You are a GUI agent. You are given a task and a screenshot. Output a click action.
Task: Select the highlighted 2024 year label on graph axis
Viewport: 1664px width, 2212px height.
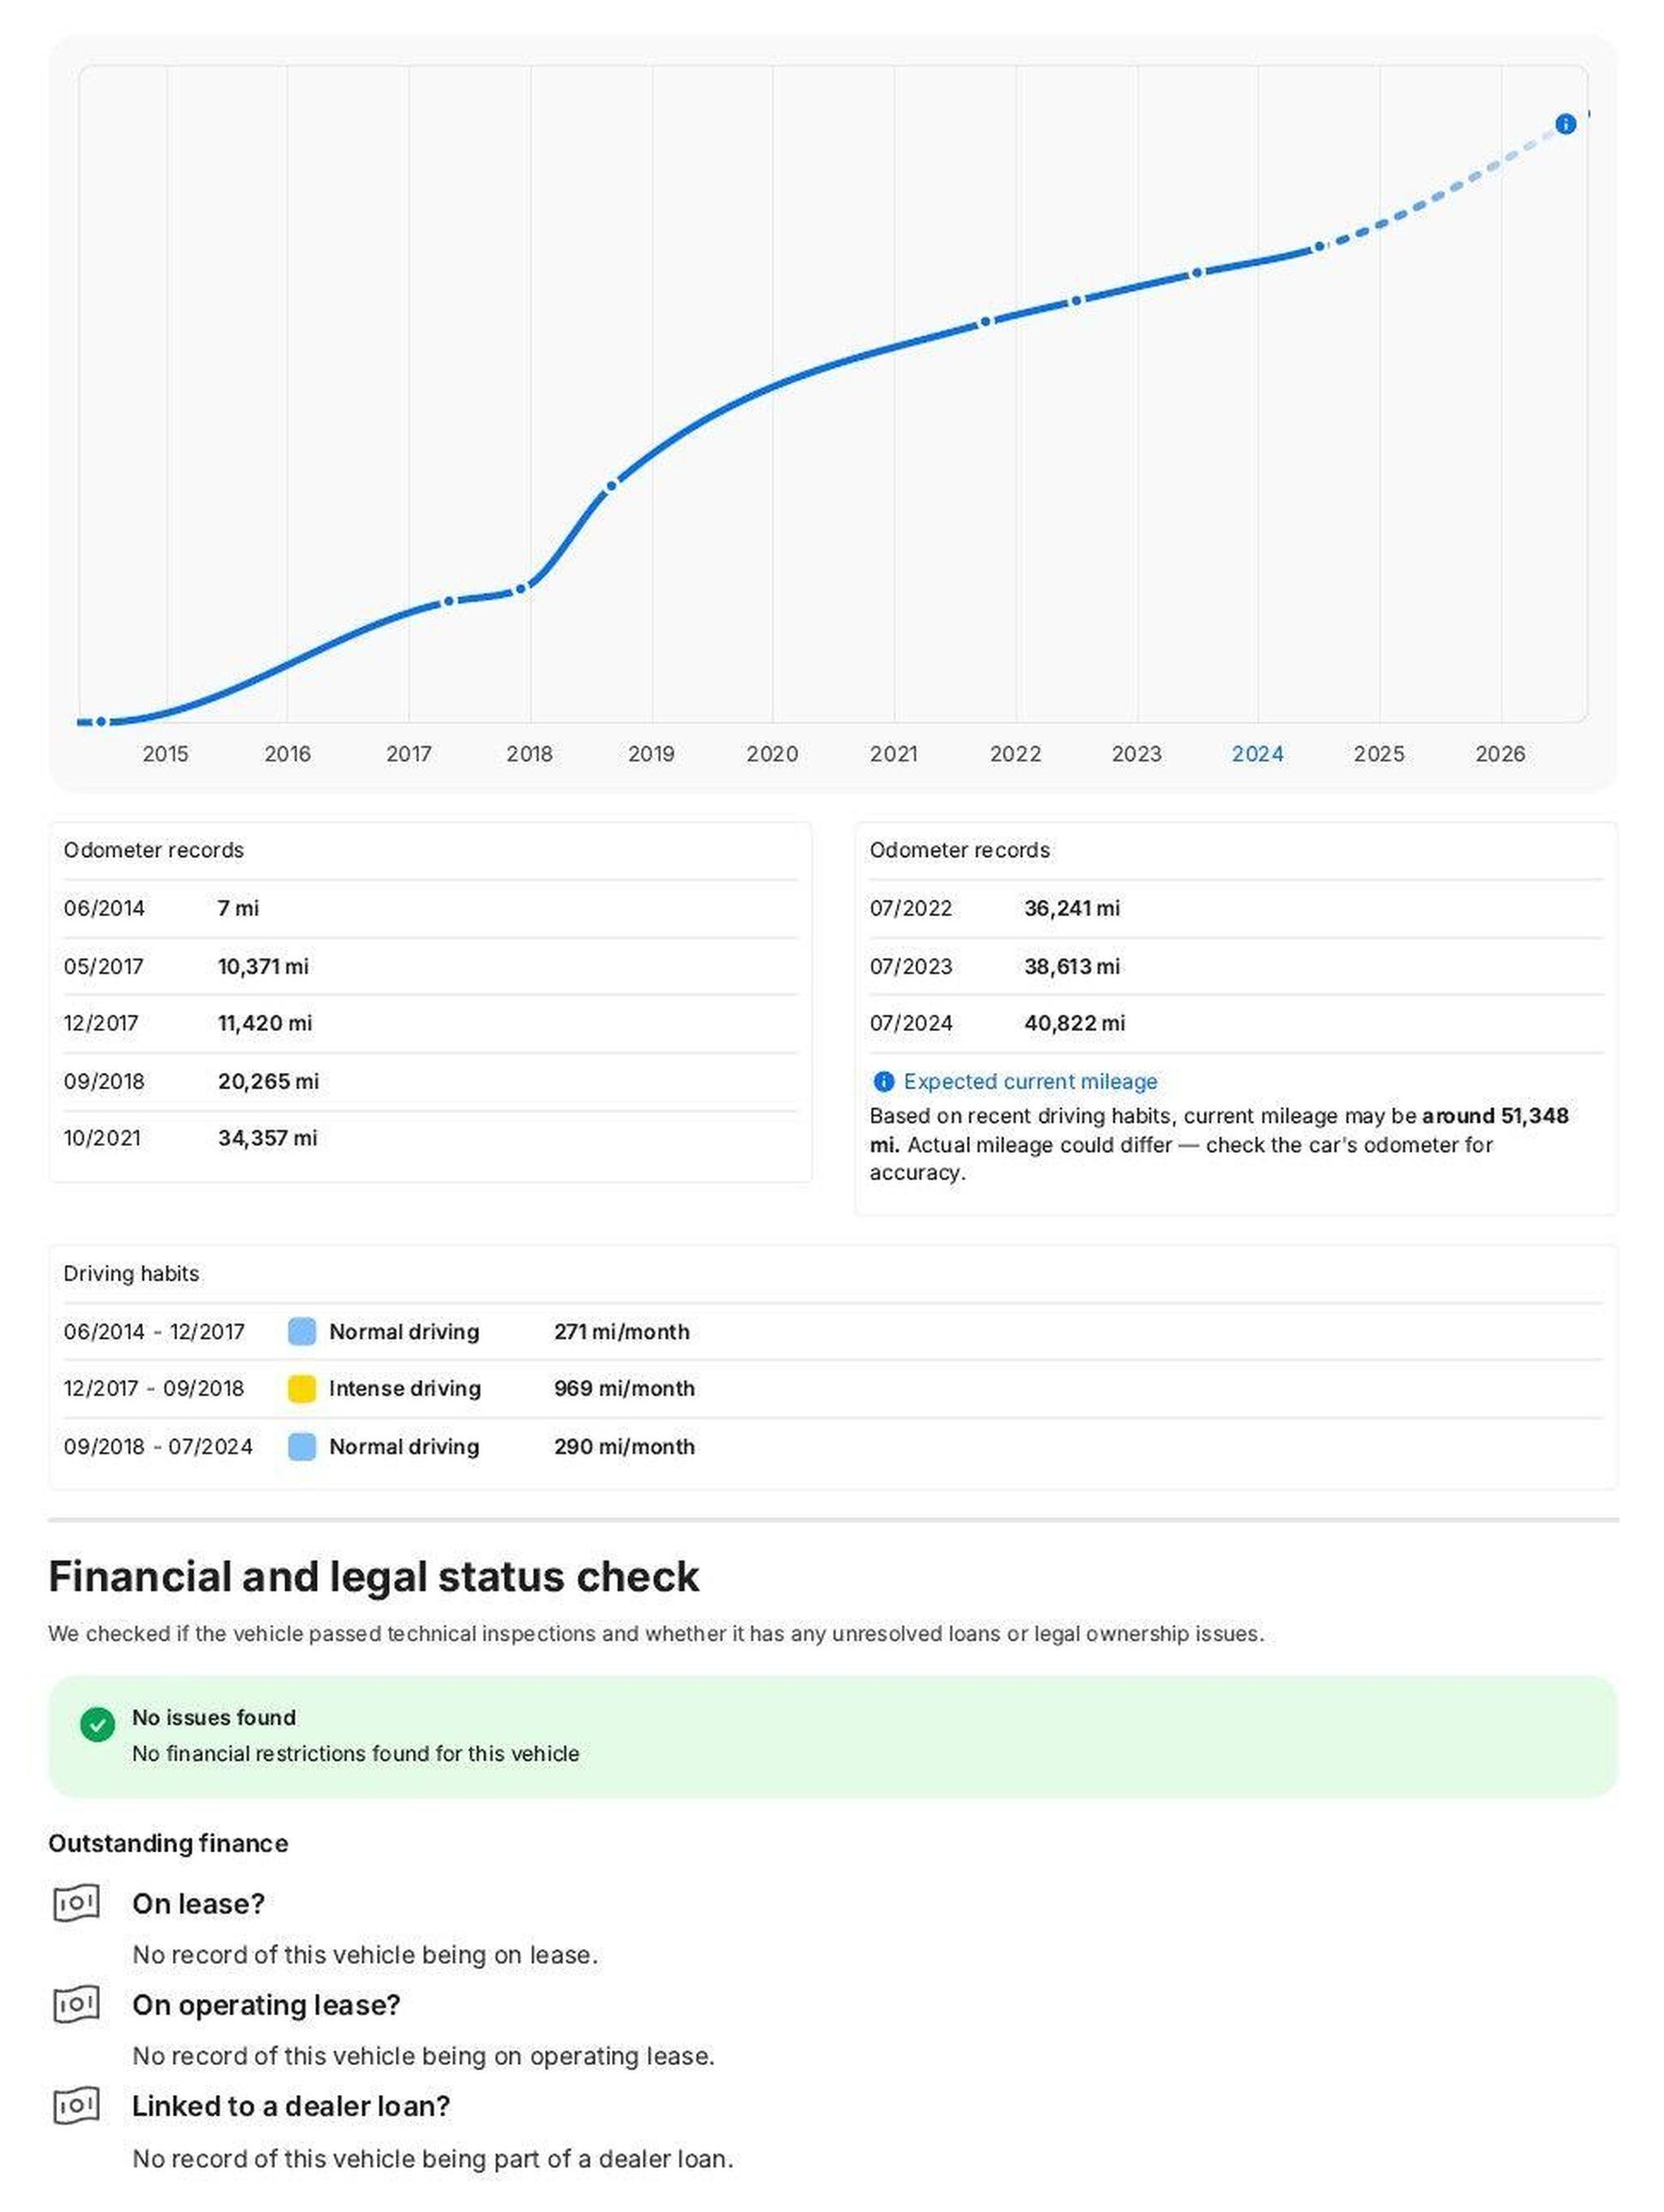(1257, 753)
